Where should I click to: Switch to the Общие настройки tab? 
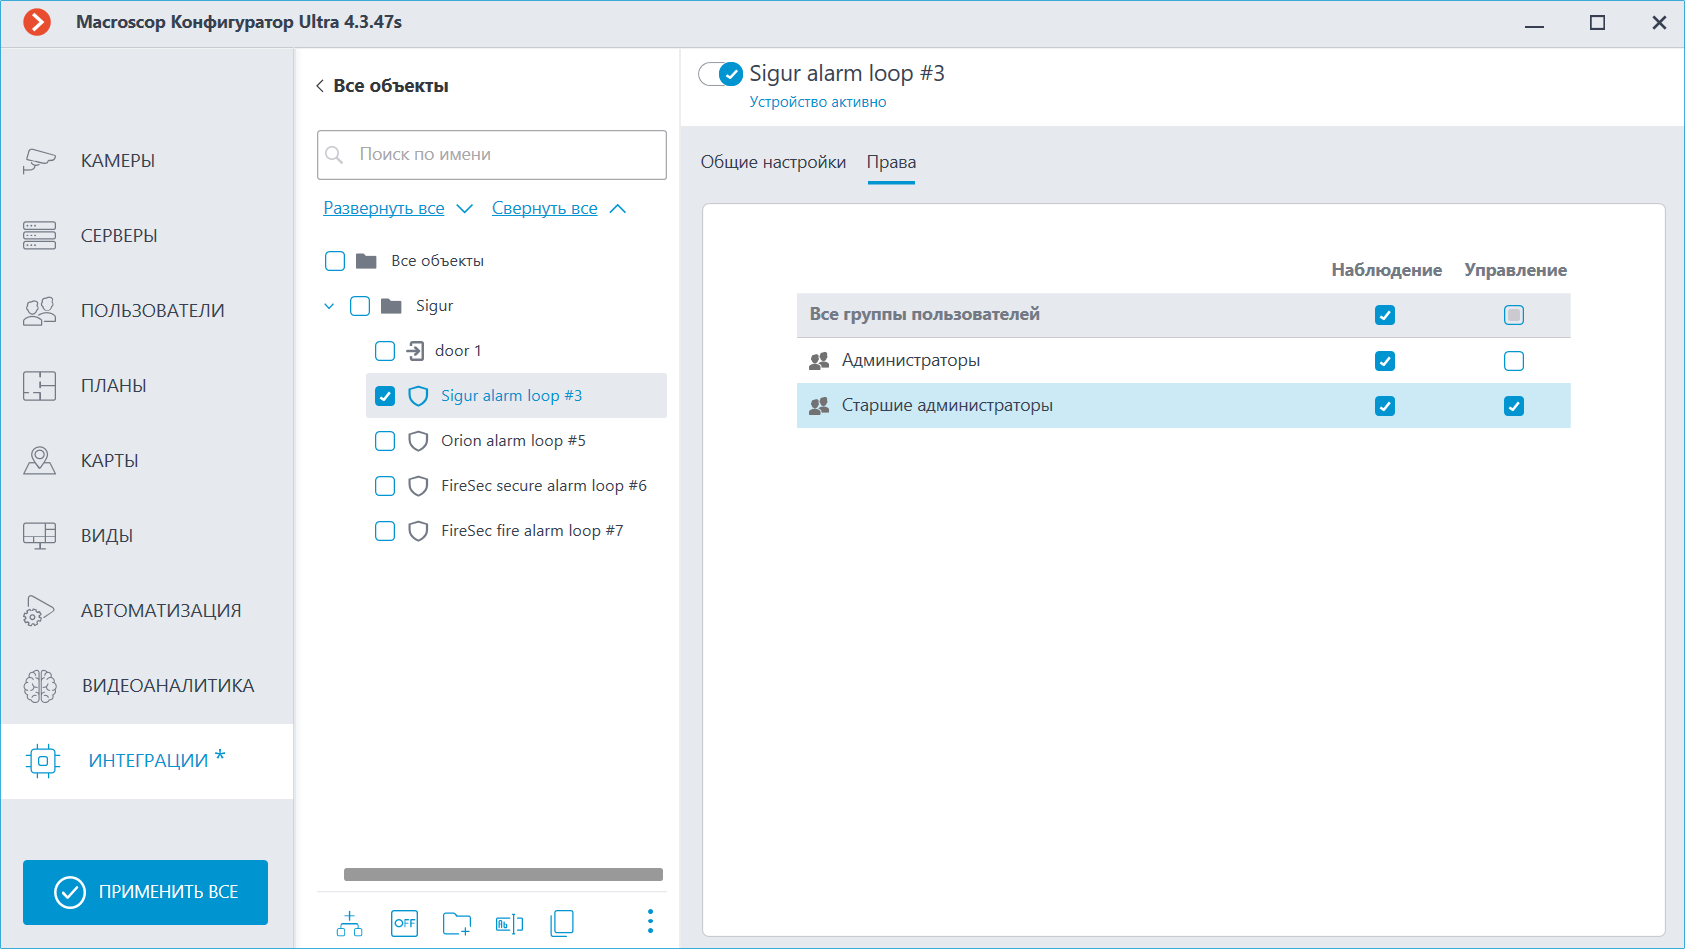773,162
